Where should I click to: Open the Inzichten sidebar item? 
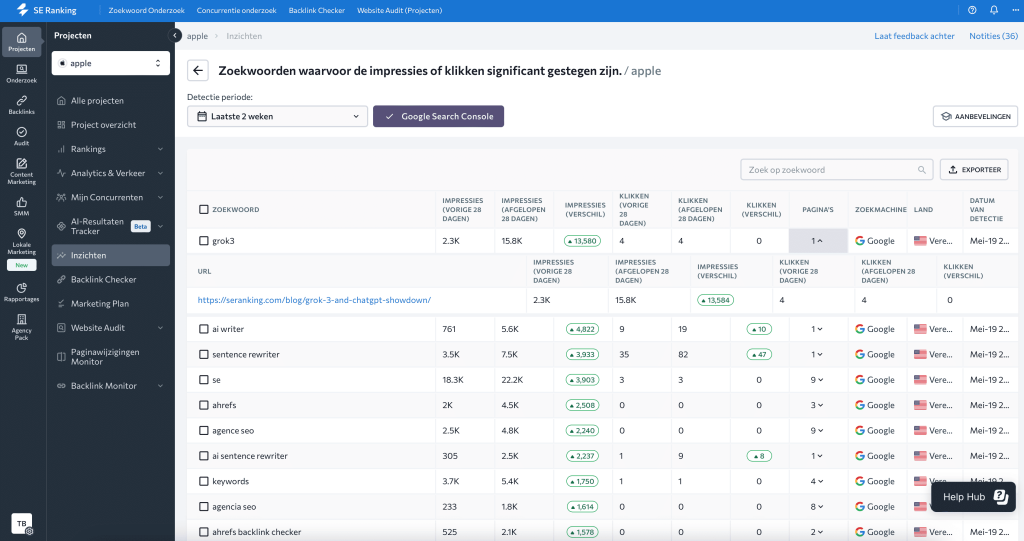110,255
